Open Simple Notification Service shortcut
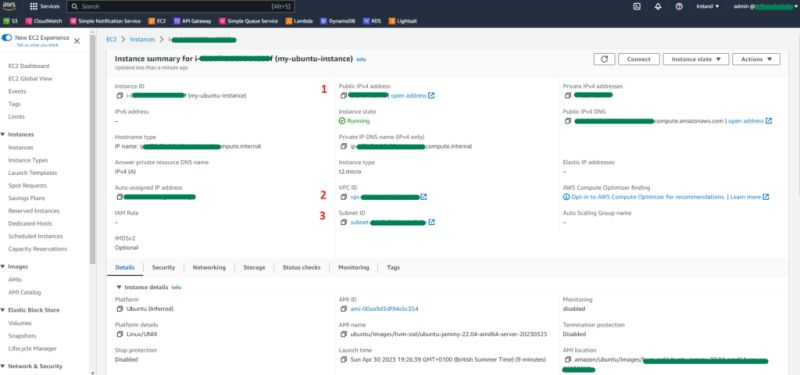800x375 pixels. [x=105, y=21]
